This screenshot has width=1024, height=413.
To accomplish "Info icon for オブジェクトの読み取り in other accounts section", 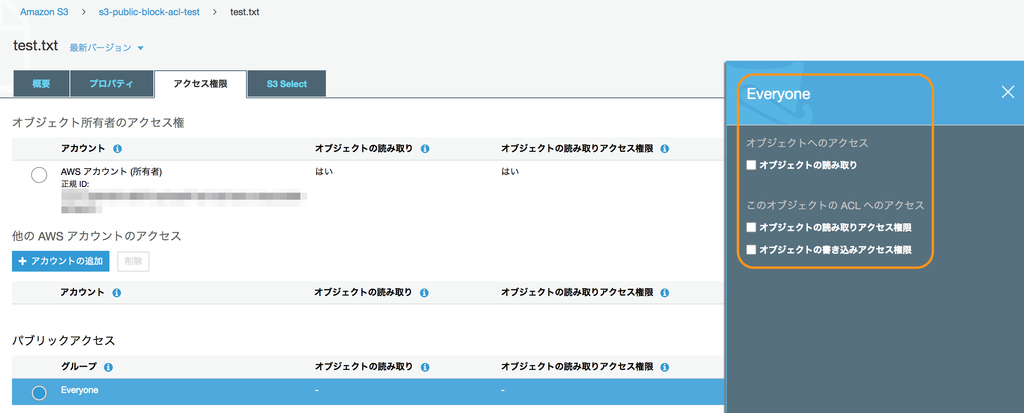I will (x=425, y=293).
